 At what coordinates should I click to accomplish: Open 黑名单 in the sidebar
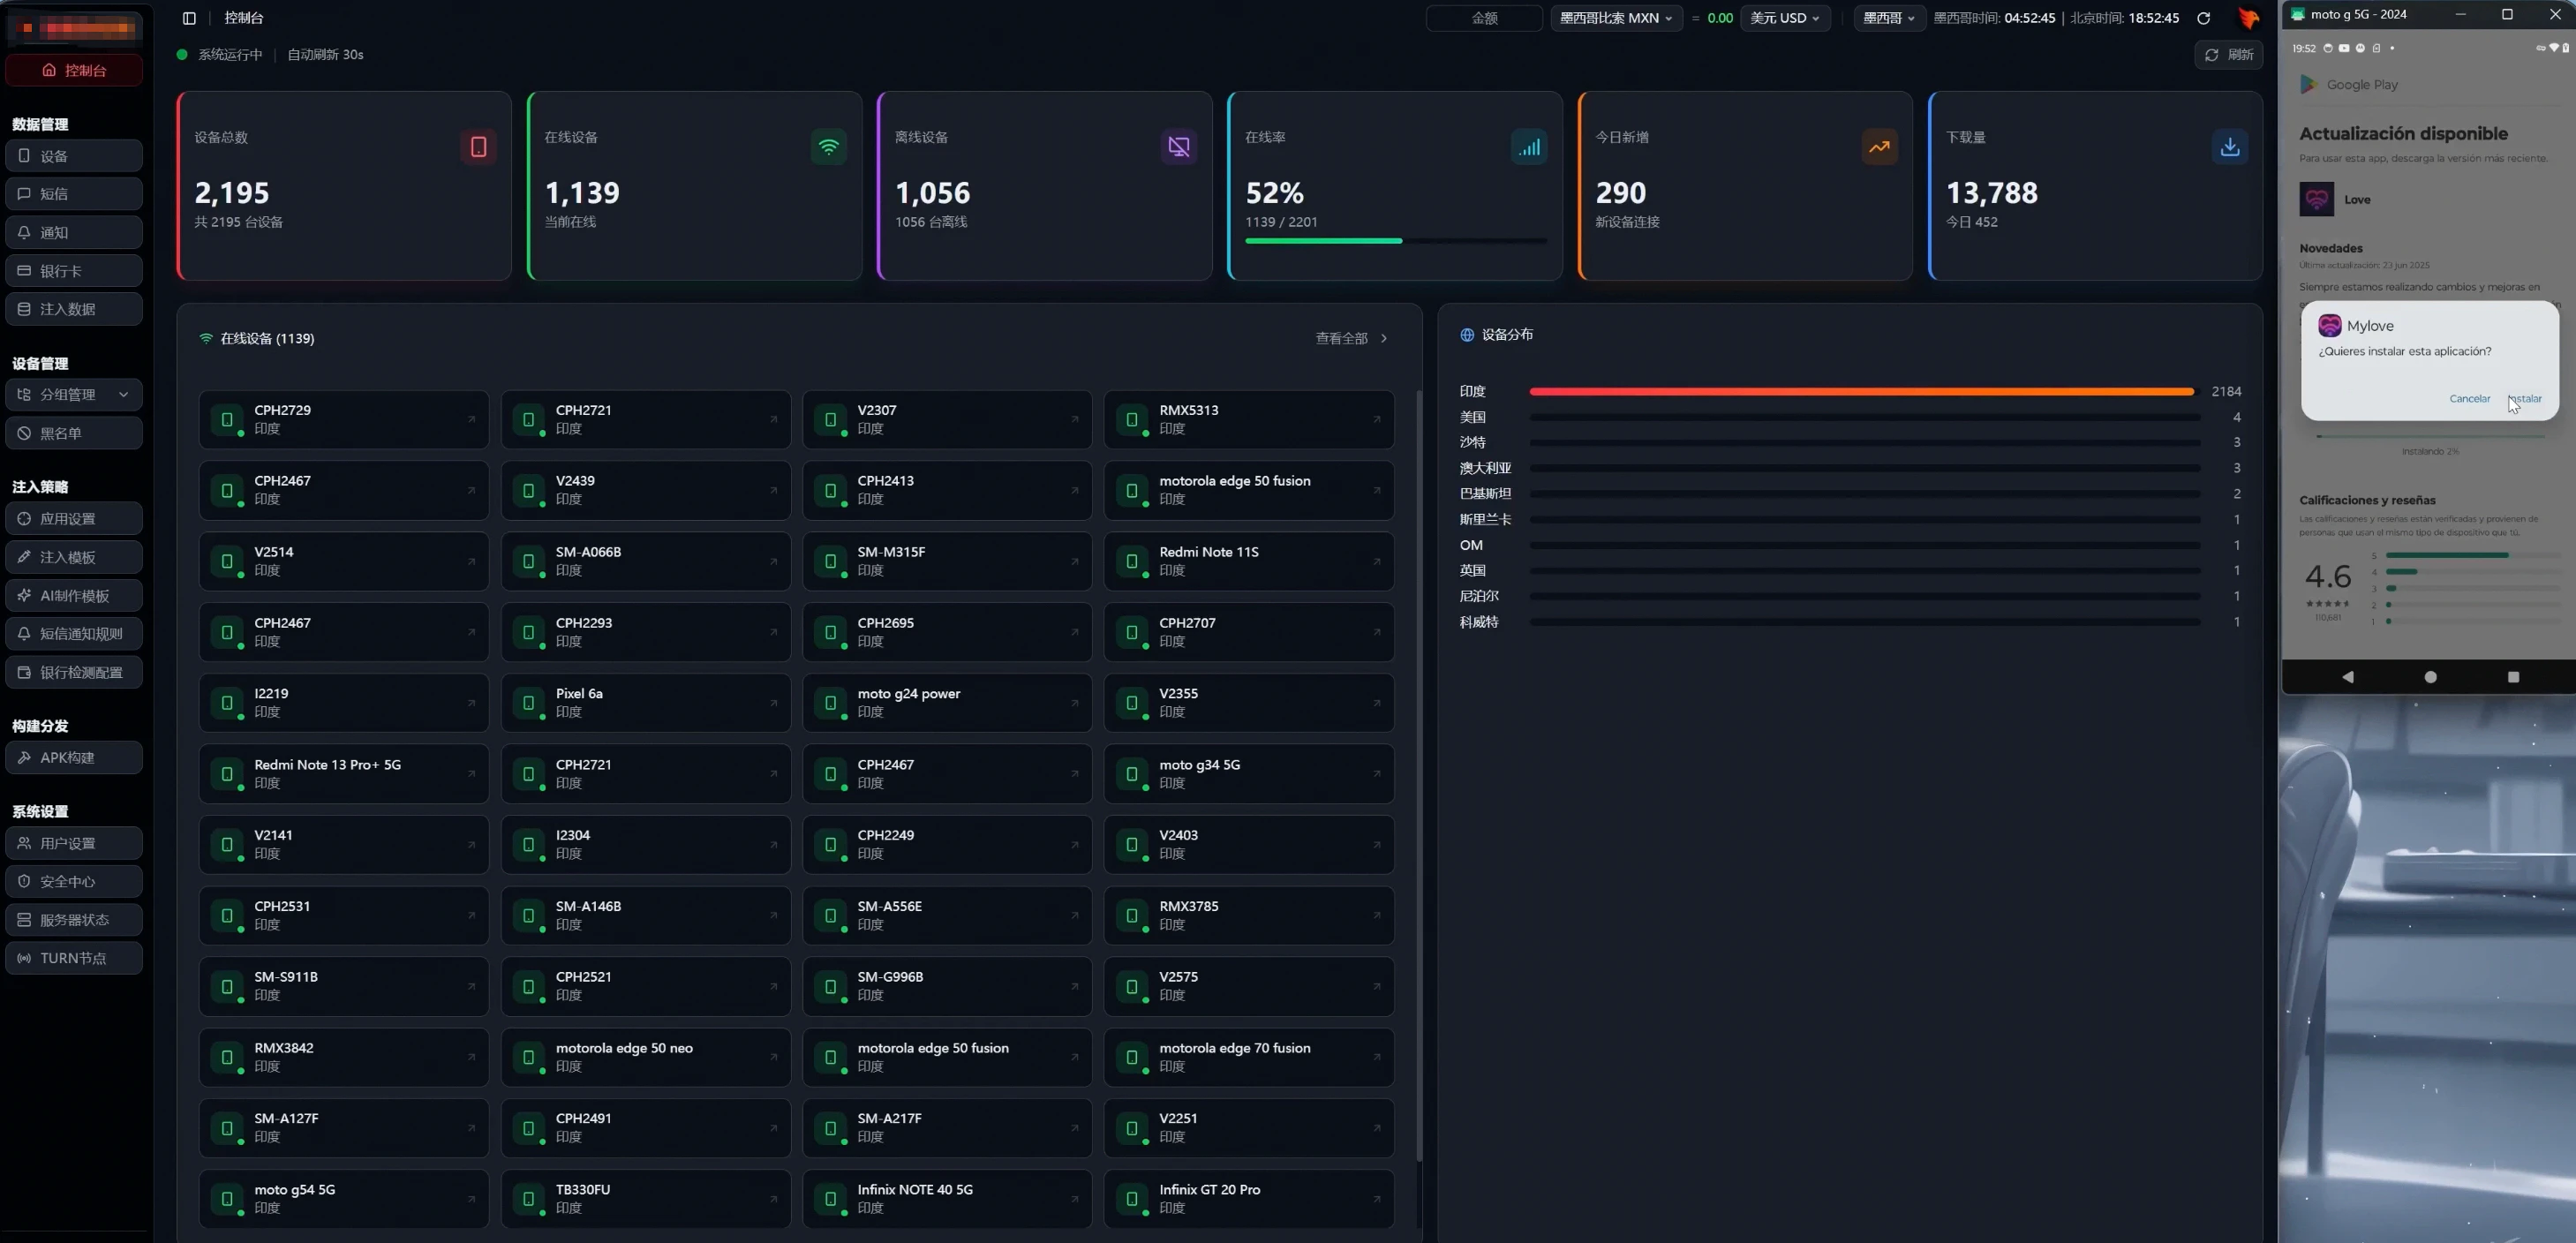point(74,433)
